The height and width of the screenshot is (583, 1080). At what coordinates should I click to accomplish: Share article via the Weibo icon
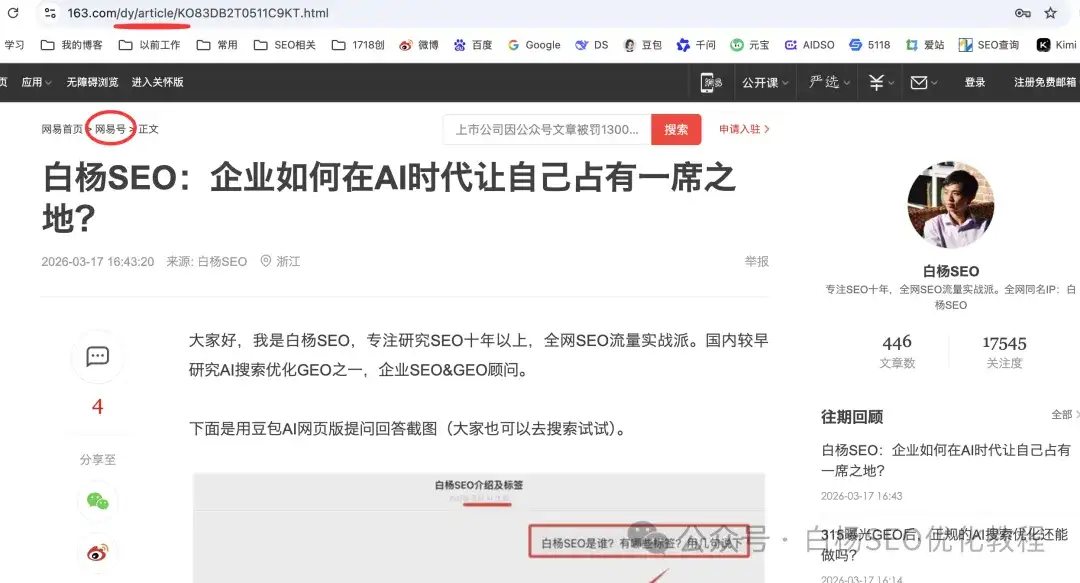click(x=97, y=553)
